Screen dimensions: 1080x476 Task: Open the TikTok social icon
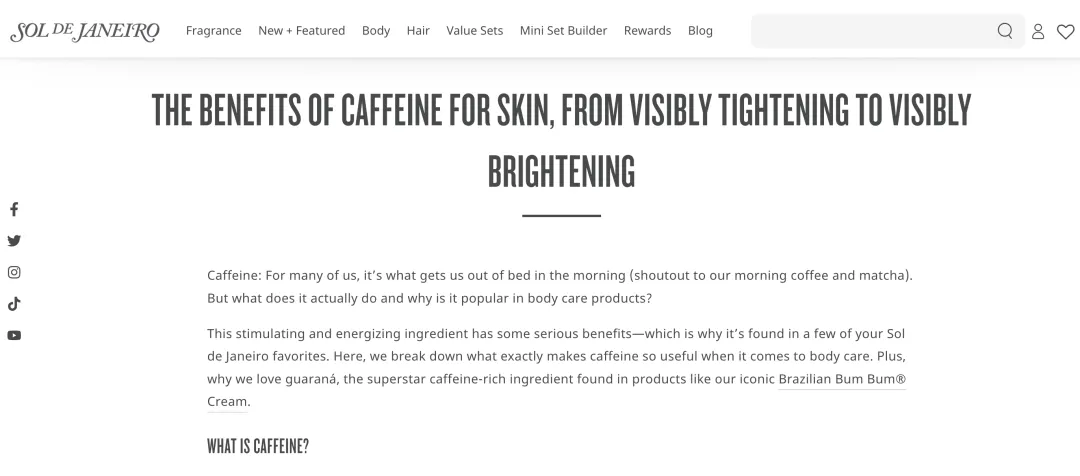coord(14,304)
